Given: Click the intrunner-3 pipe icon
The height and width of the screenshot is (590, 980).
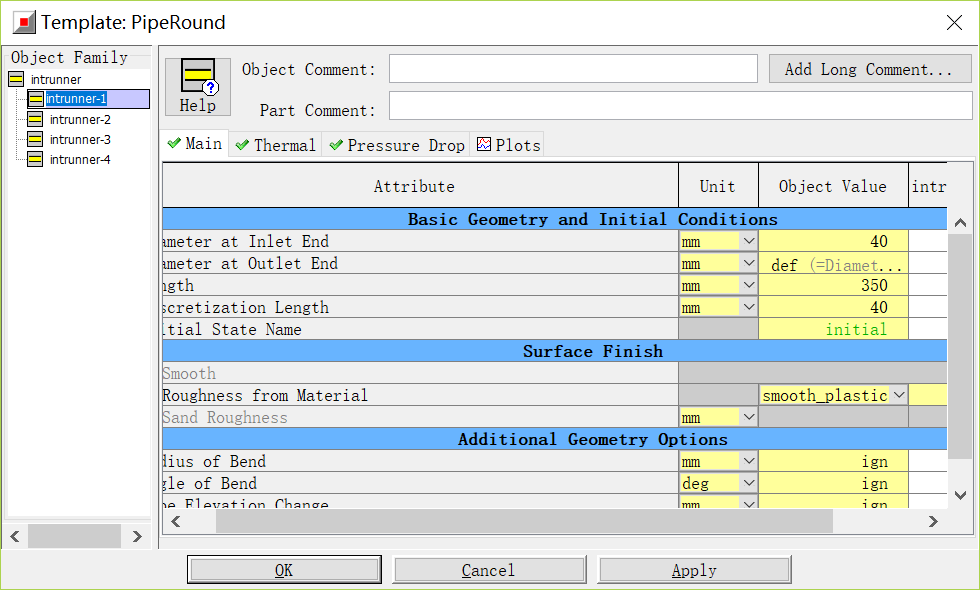Looking at the screenshot, I should click(35, 139).
